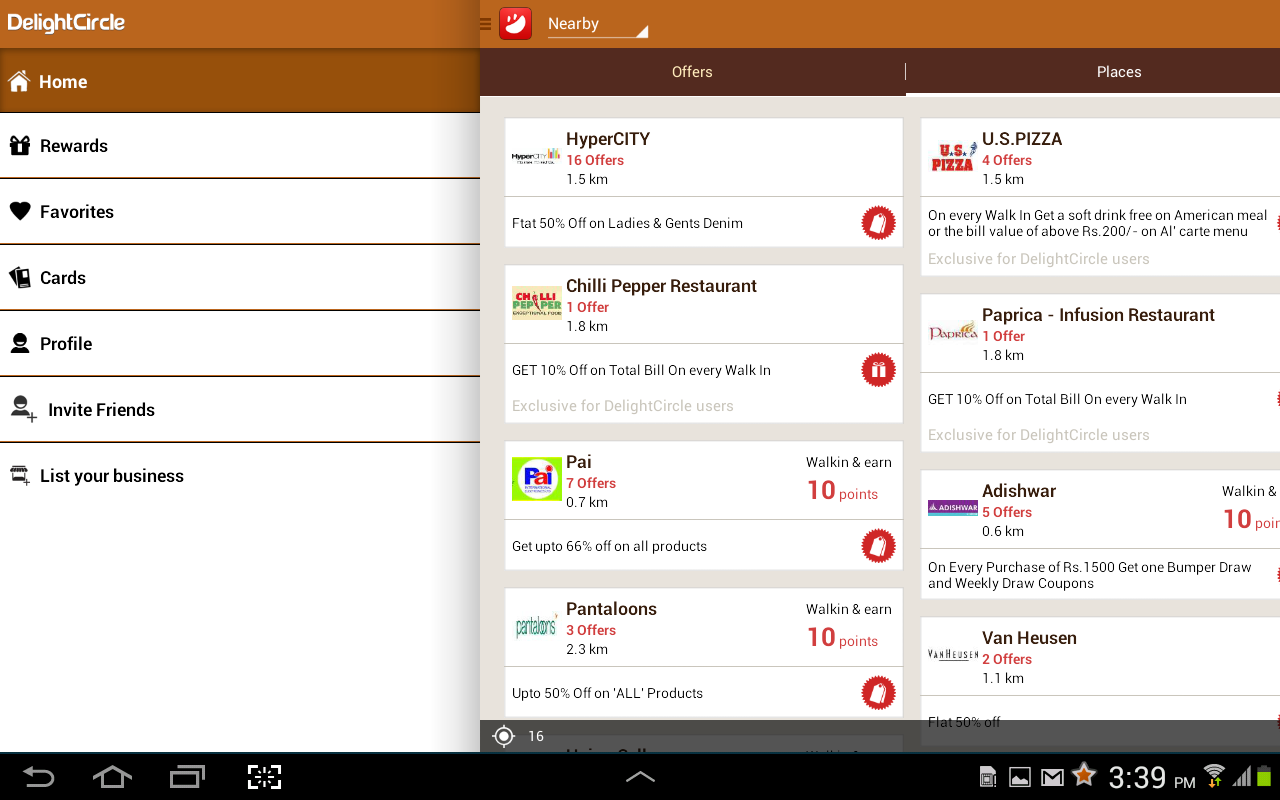Go to Favorites in the side menu

click(240, 212)
